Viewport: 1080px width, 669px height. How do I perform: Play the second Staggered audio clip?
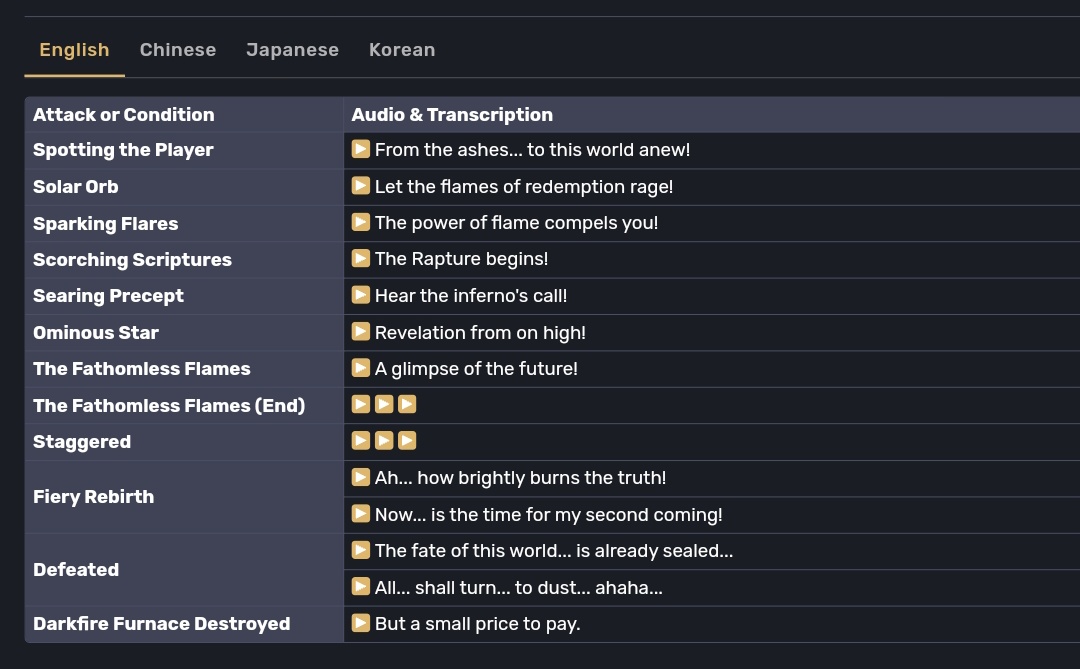click(x=384, y=440)
